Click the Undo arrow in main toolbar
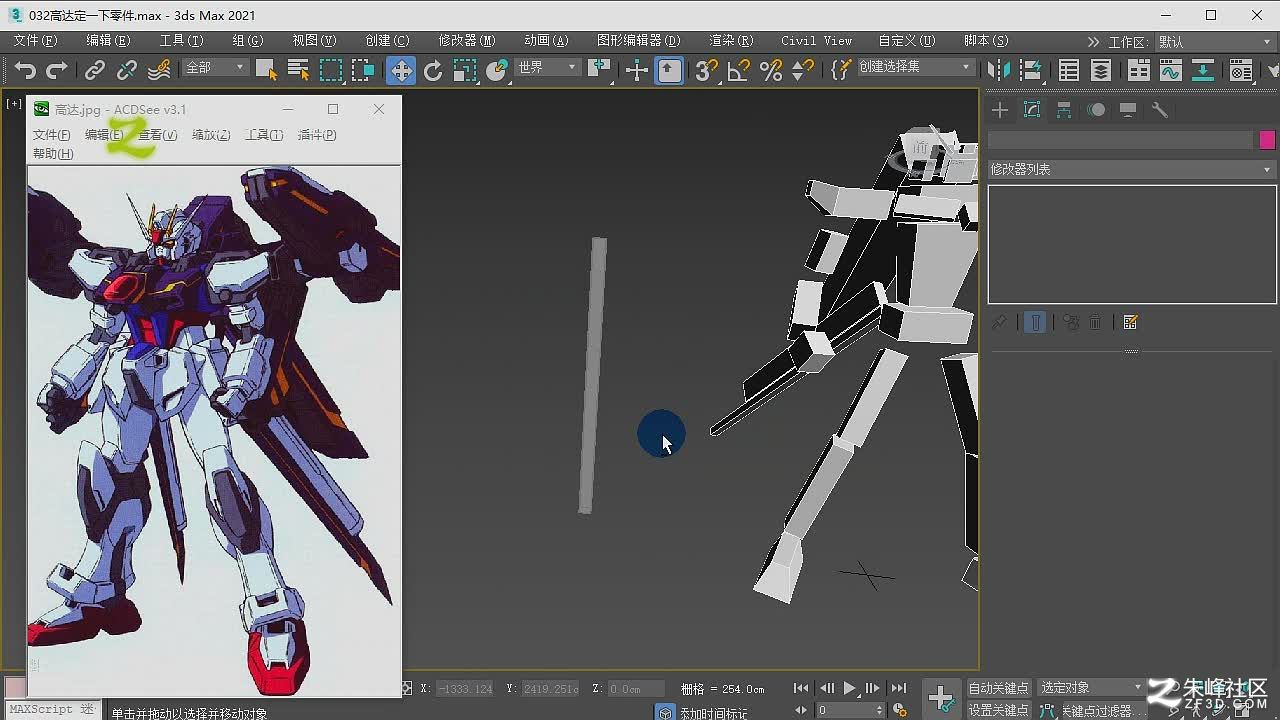The width and height of the screenshot is (1280, 720). (x=26, y=70)
